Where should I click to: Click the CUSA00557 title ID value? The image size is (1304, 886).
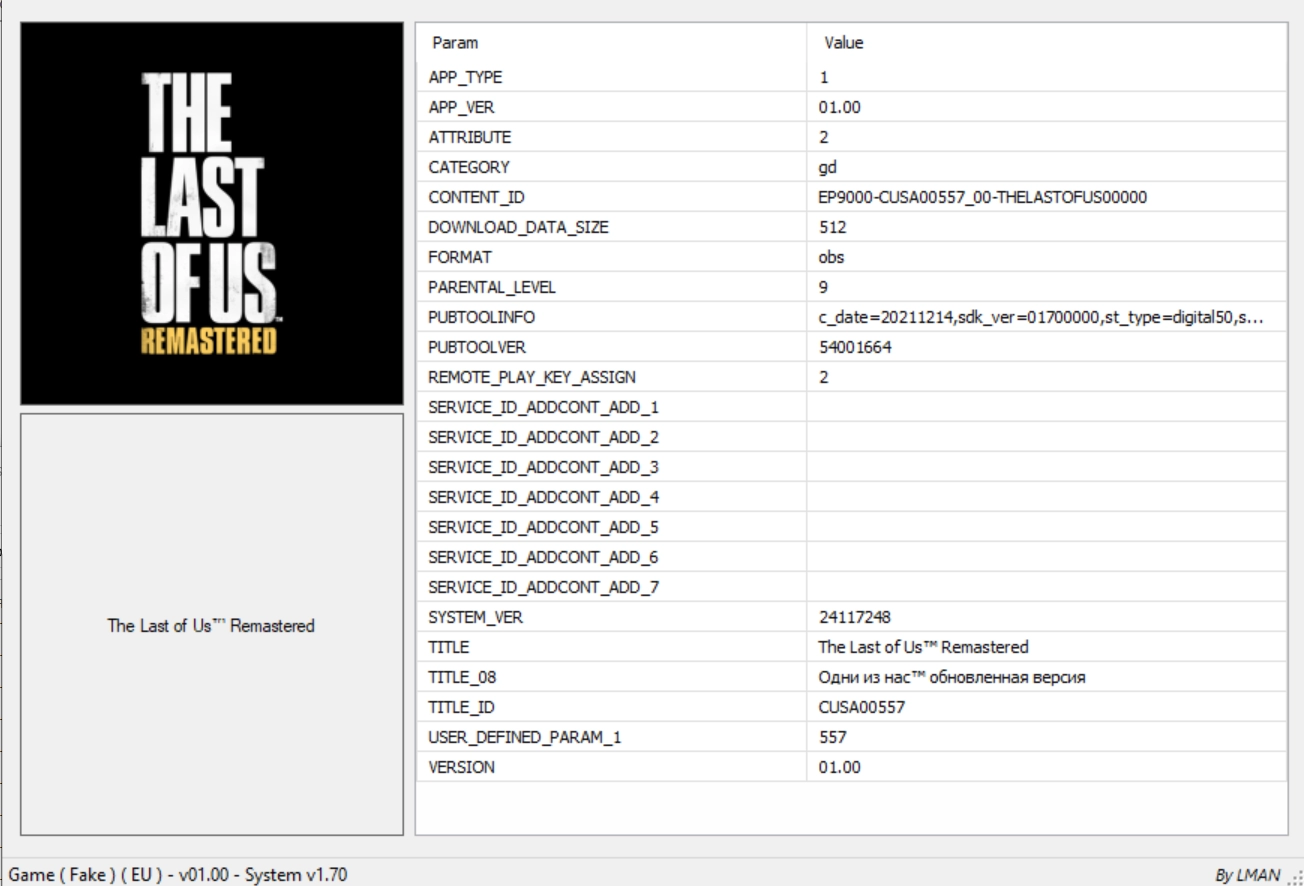pos(862,708)
